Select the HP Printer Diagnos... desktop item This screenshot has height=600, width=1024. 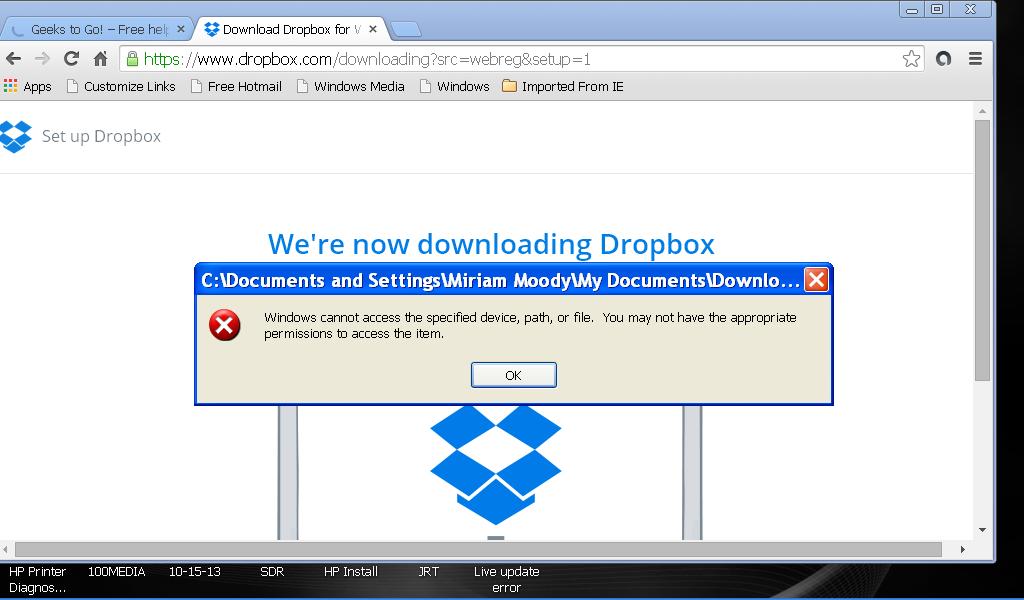tap(37, 579)
